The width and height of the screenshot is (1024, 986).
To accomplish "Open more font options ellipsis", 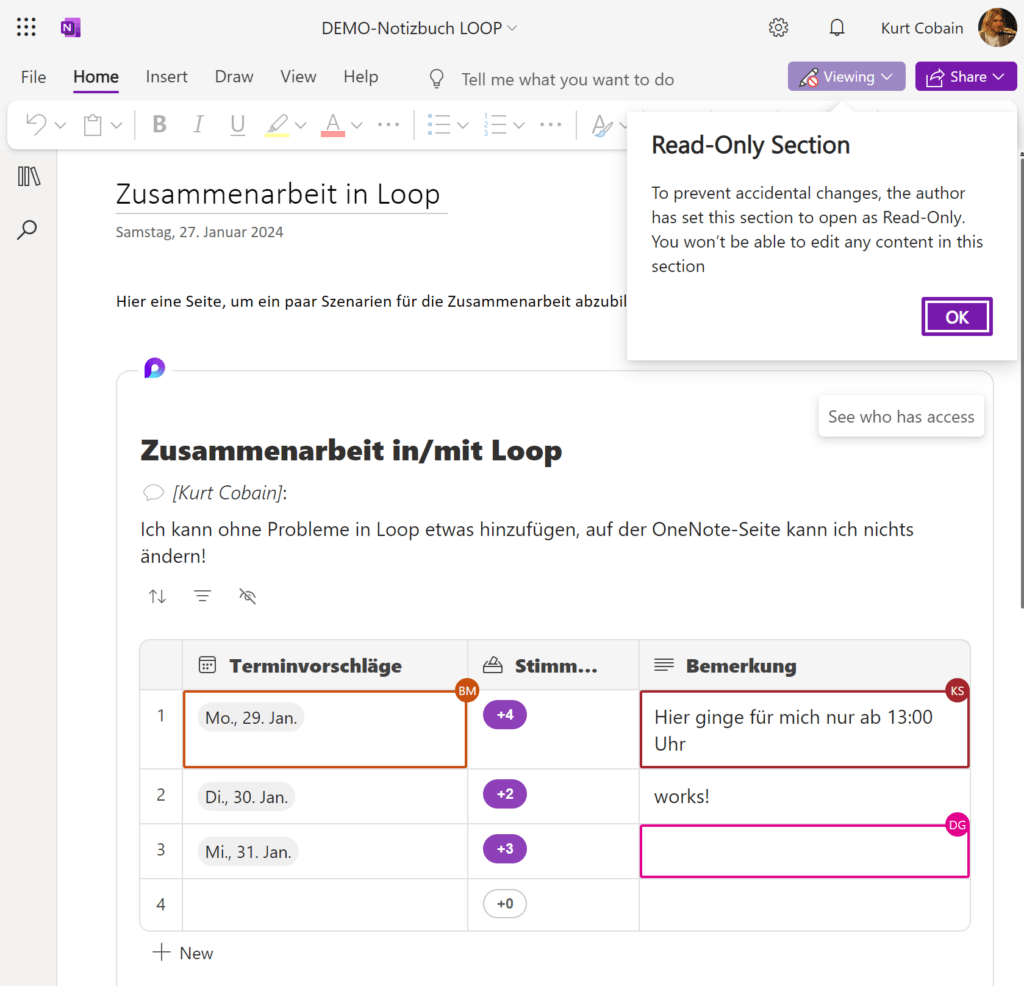I will pyautogui.click(x=389, y=124).
